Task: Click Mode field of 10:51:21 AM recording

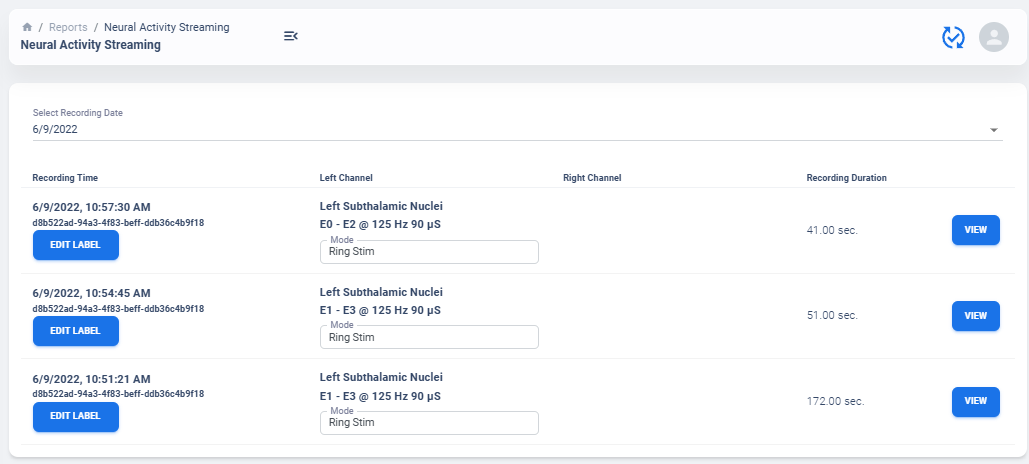Action: (429, 423)
